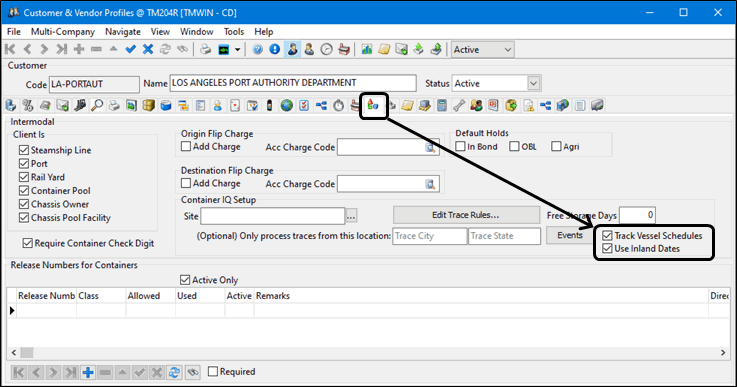737x387 pixels.
Task: Open the Multi-Company menu
Action: (63, 32)
